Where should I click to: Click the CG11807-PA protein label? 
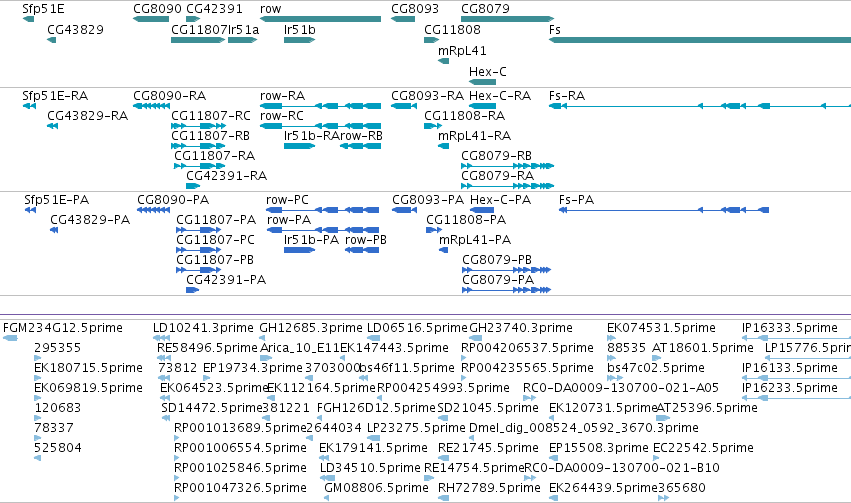[216, 220]
